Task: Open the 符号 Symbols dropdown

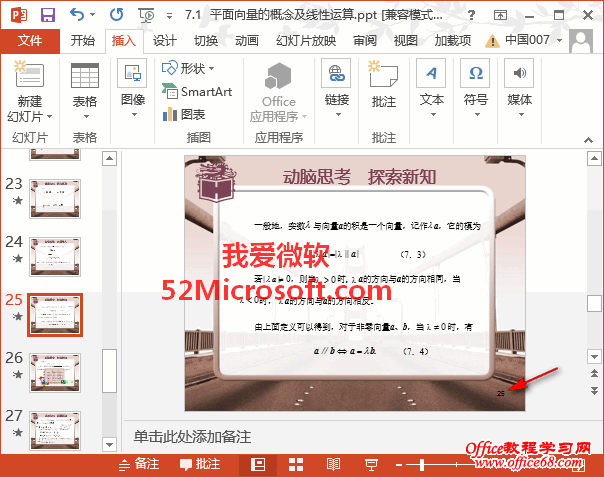Action: point(476,89)
